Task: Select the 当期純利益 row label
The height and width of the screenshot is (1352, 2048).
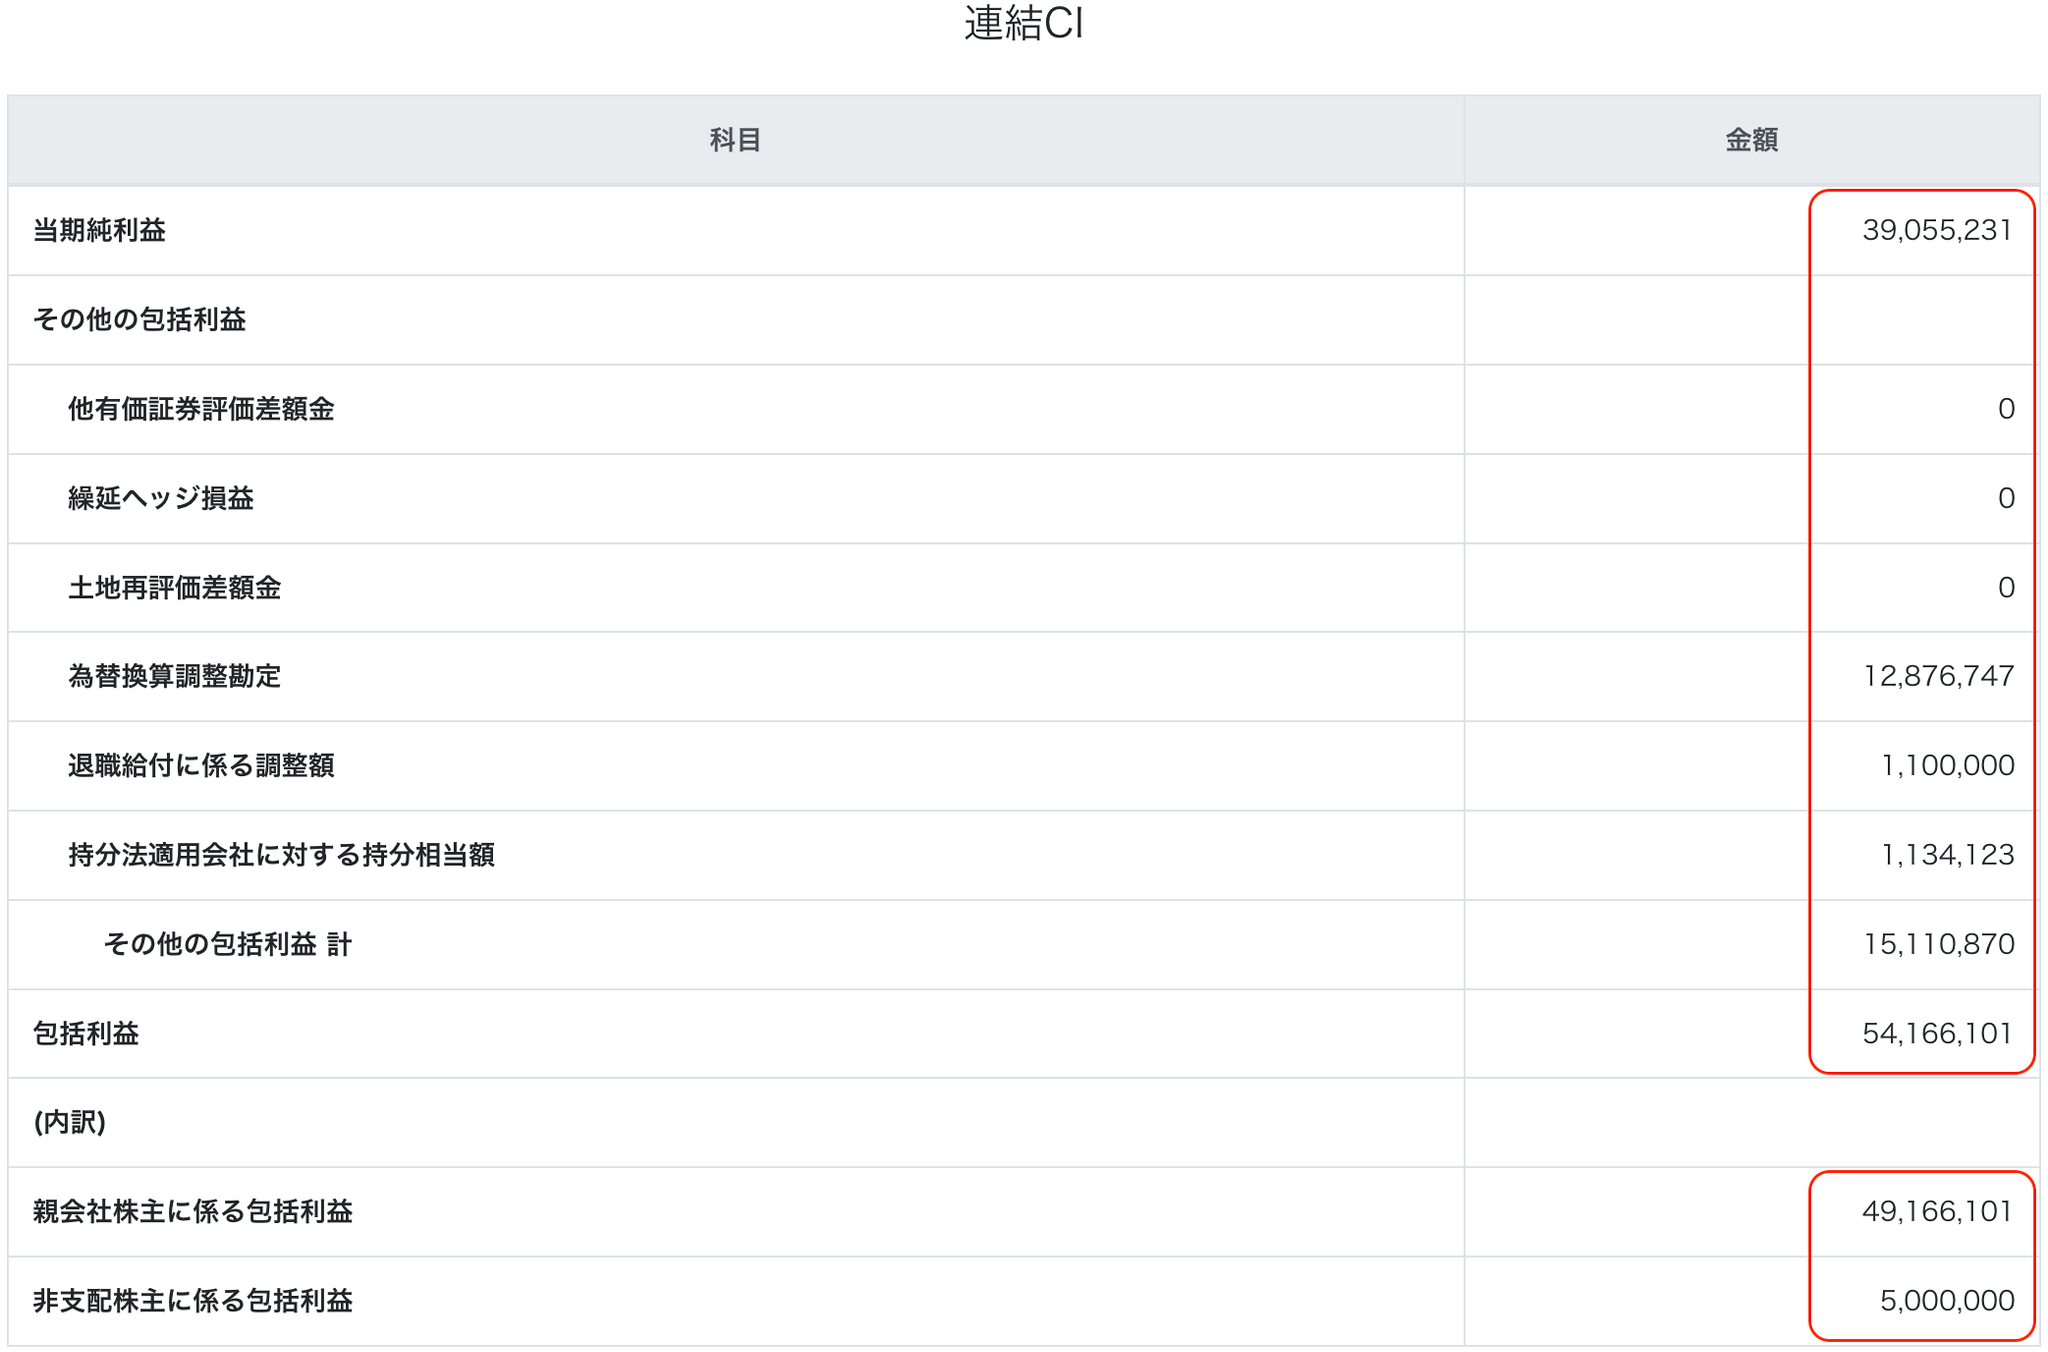Action: pos(99,231)
